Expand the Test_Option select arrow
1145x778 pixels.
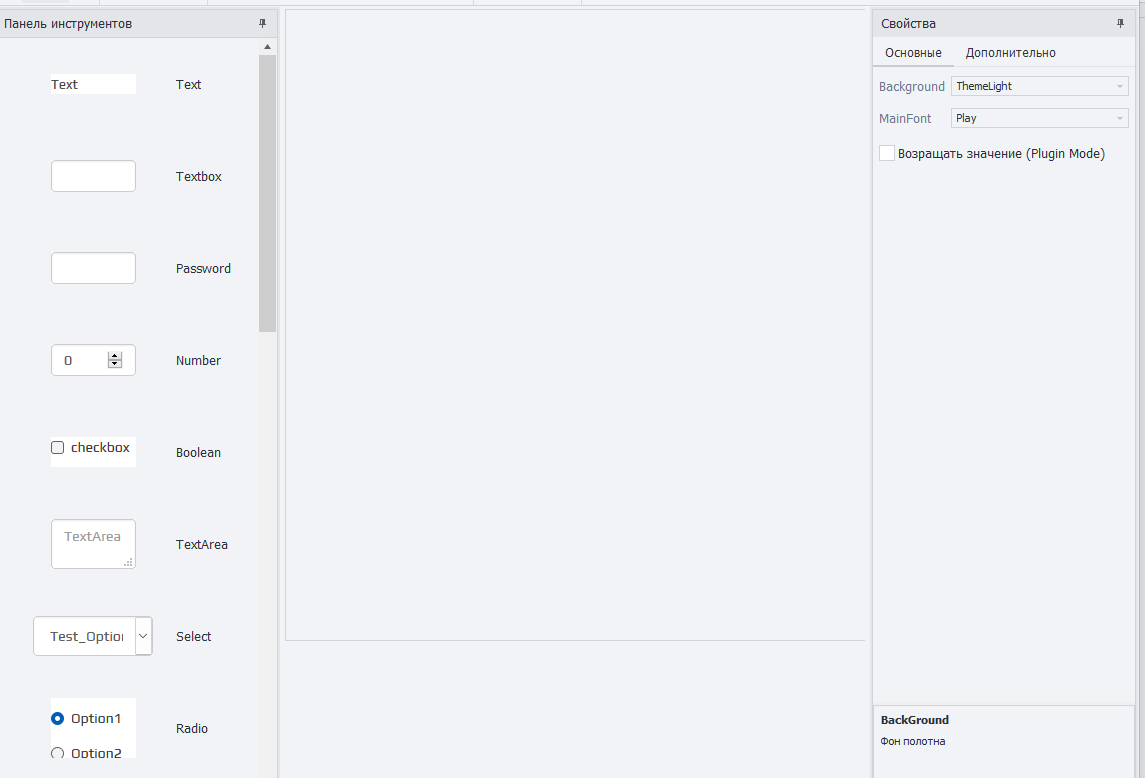click(143, 636)
